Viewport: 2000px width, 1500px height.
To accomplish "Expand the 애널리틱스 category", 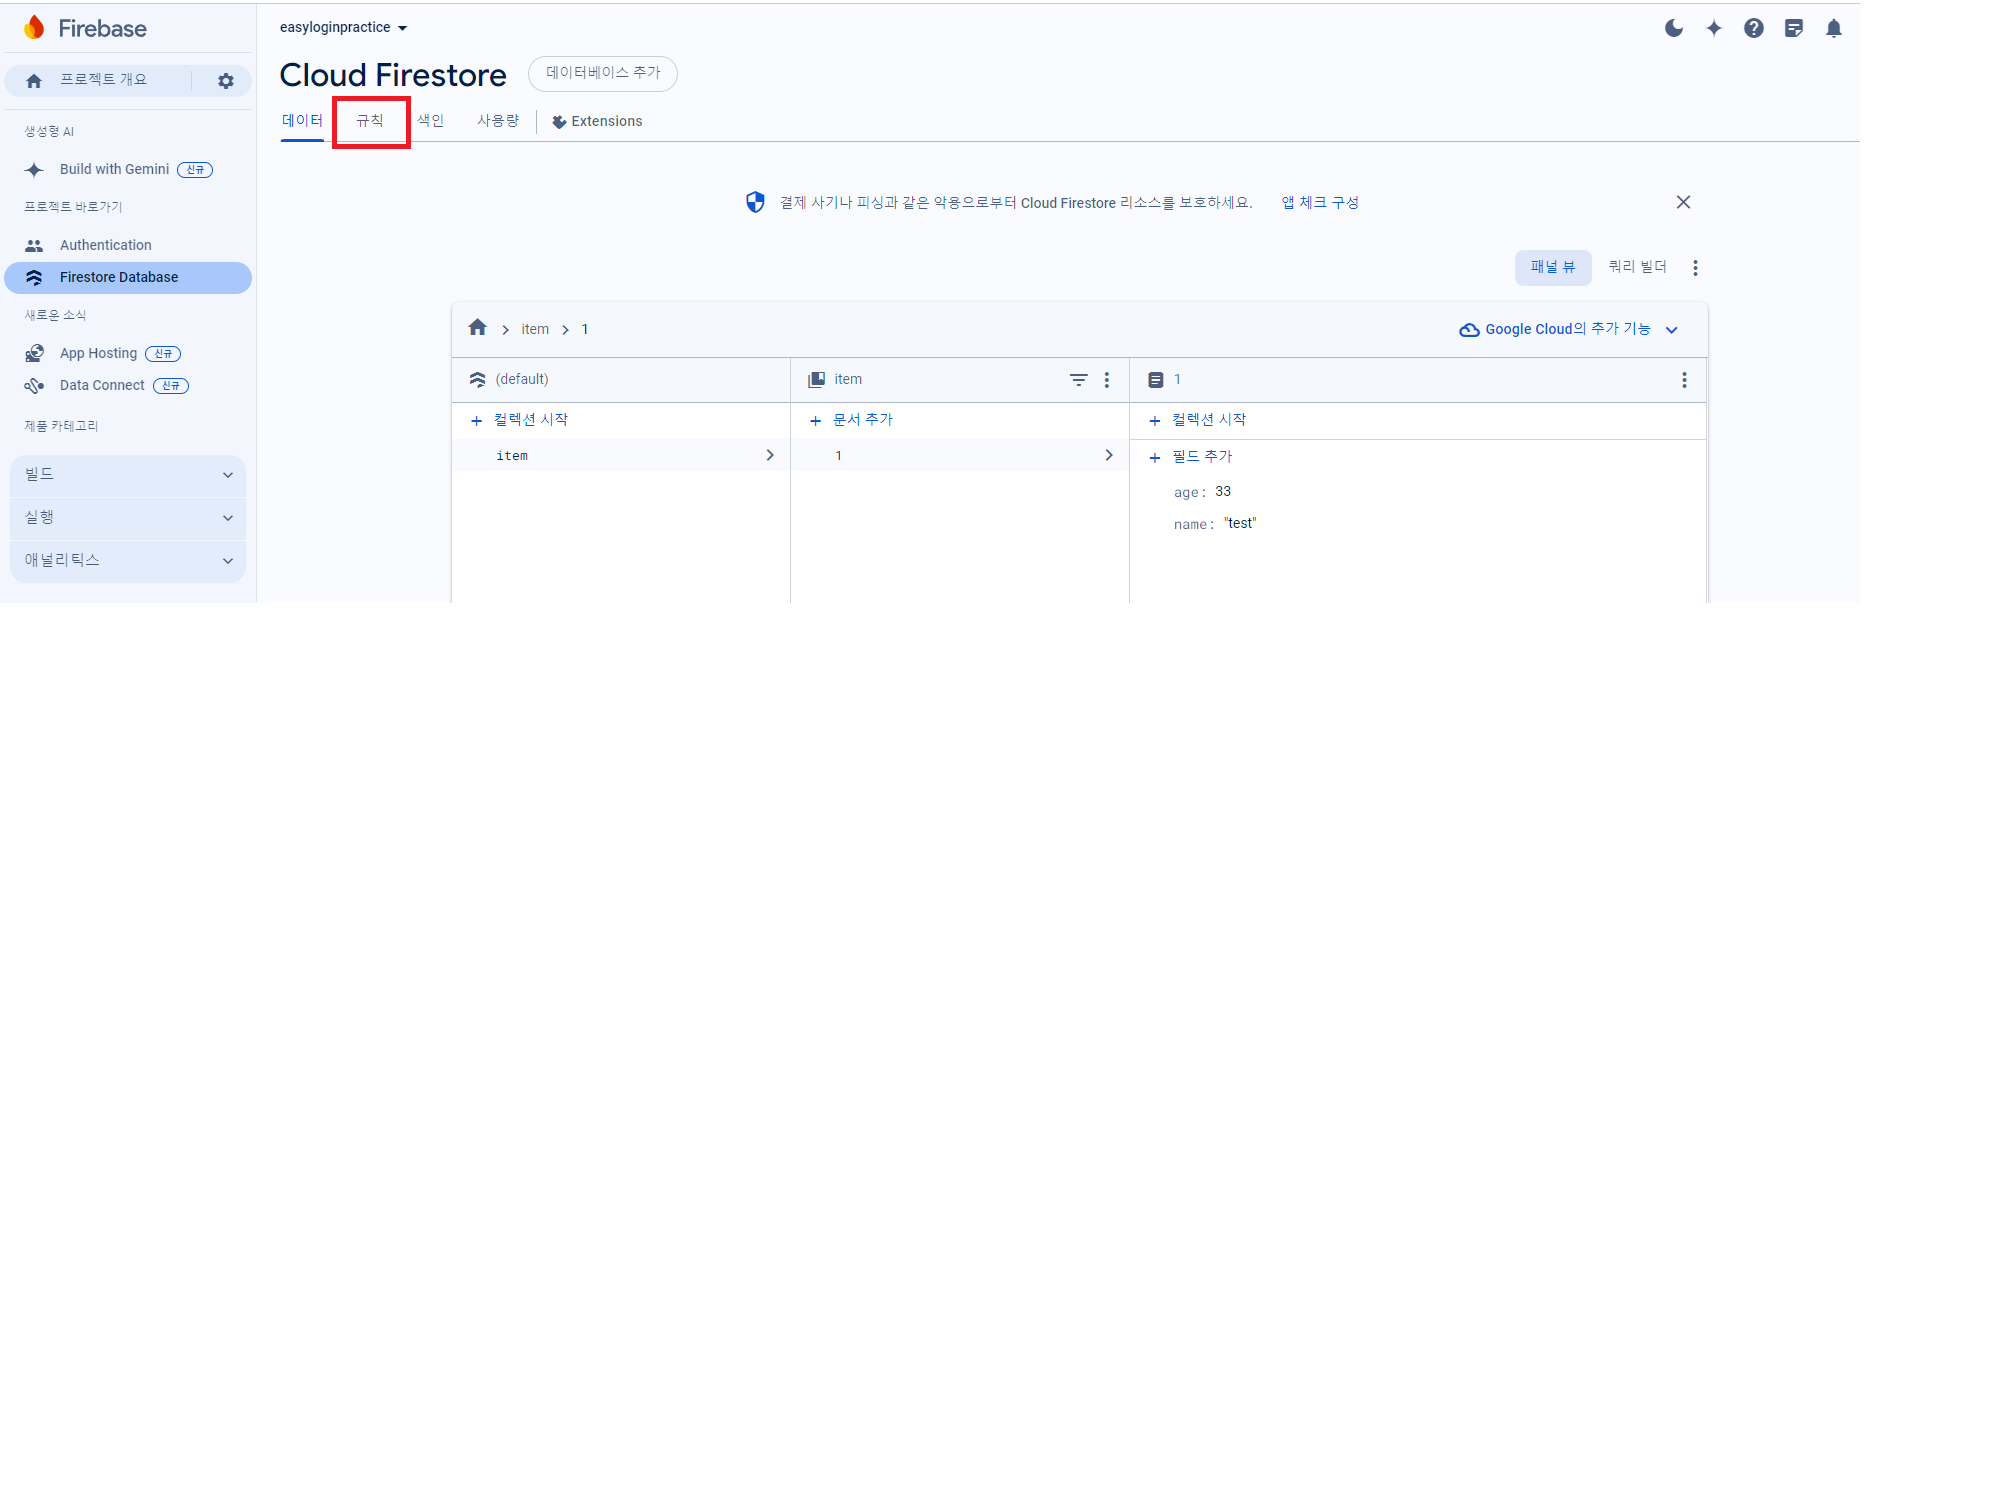I will [x=128, y=560].
